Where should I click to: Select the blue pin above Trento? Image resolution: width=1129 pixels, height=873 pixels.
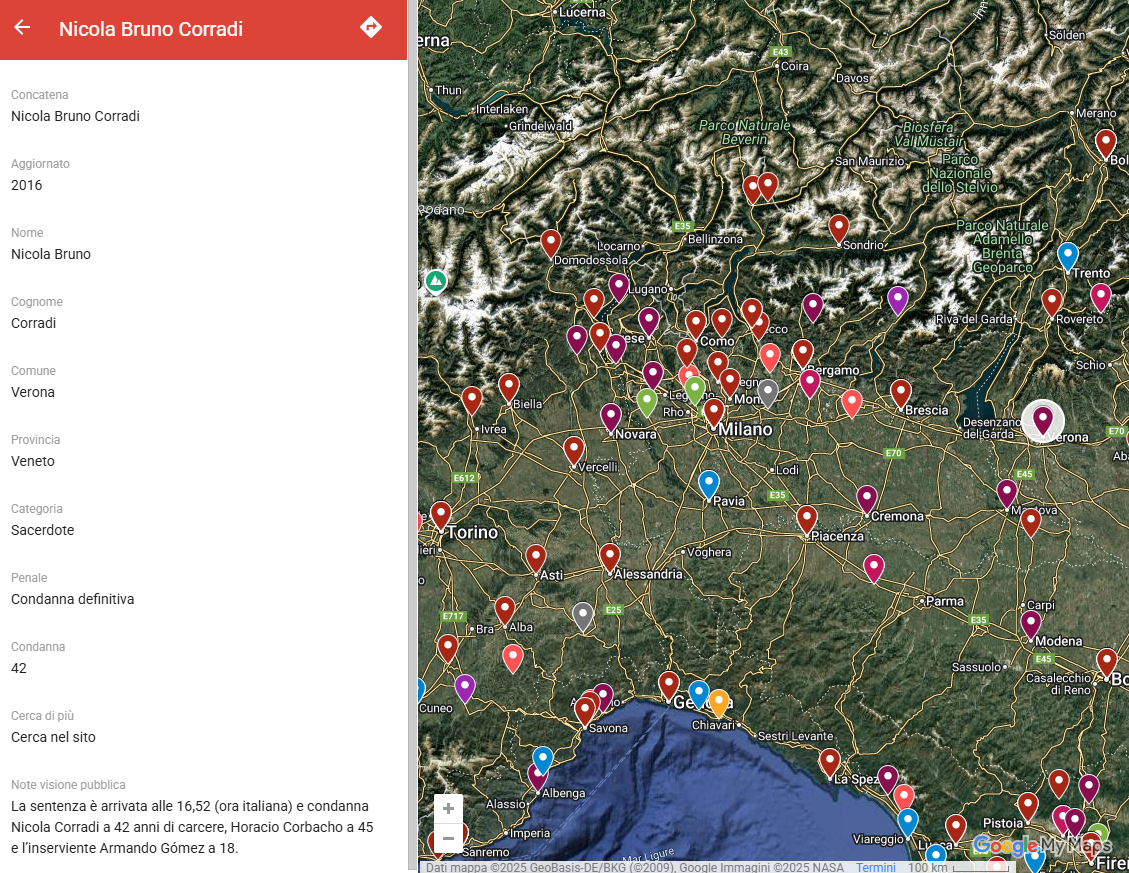1068,256
